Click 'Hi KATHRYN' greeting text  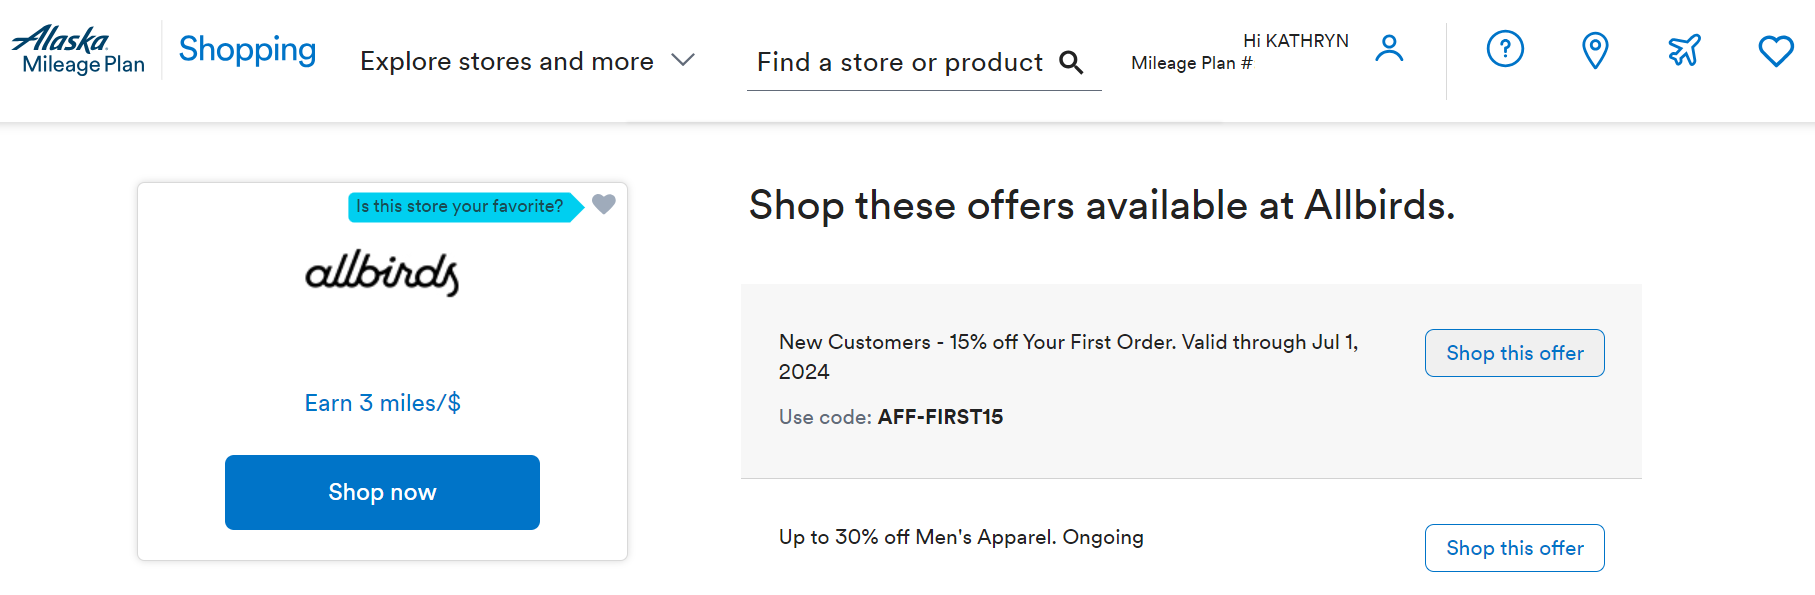(x=1298, y=40)
